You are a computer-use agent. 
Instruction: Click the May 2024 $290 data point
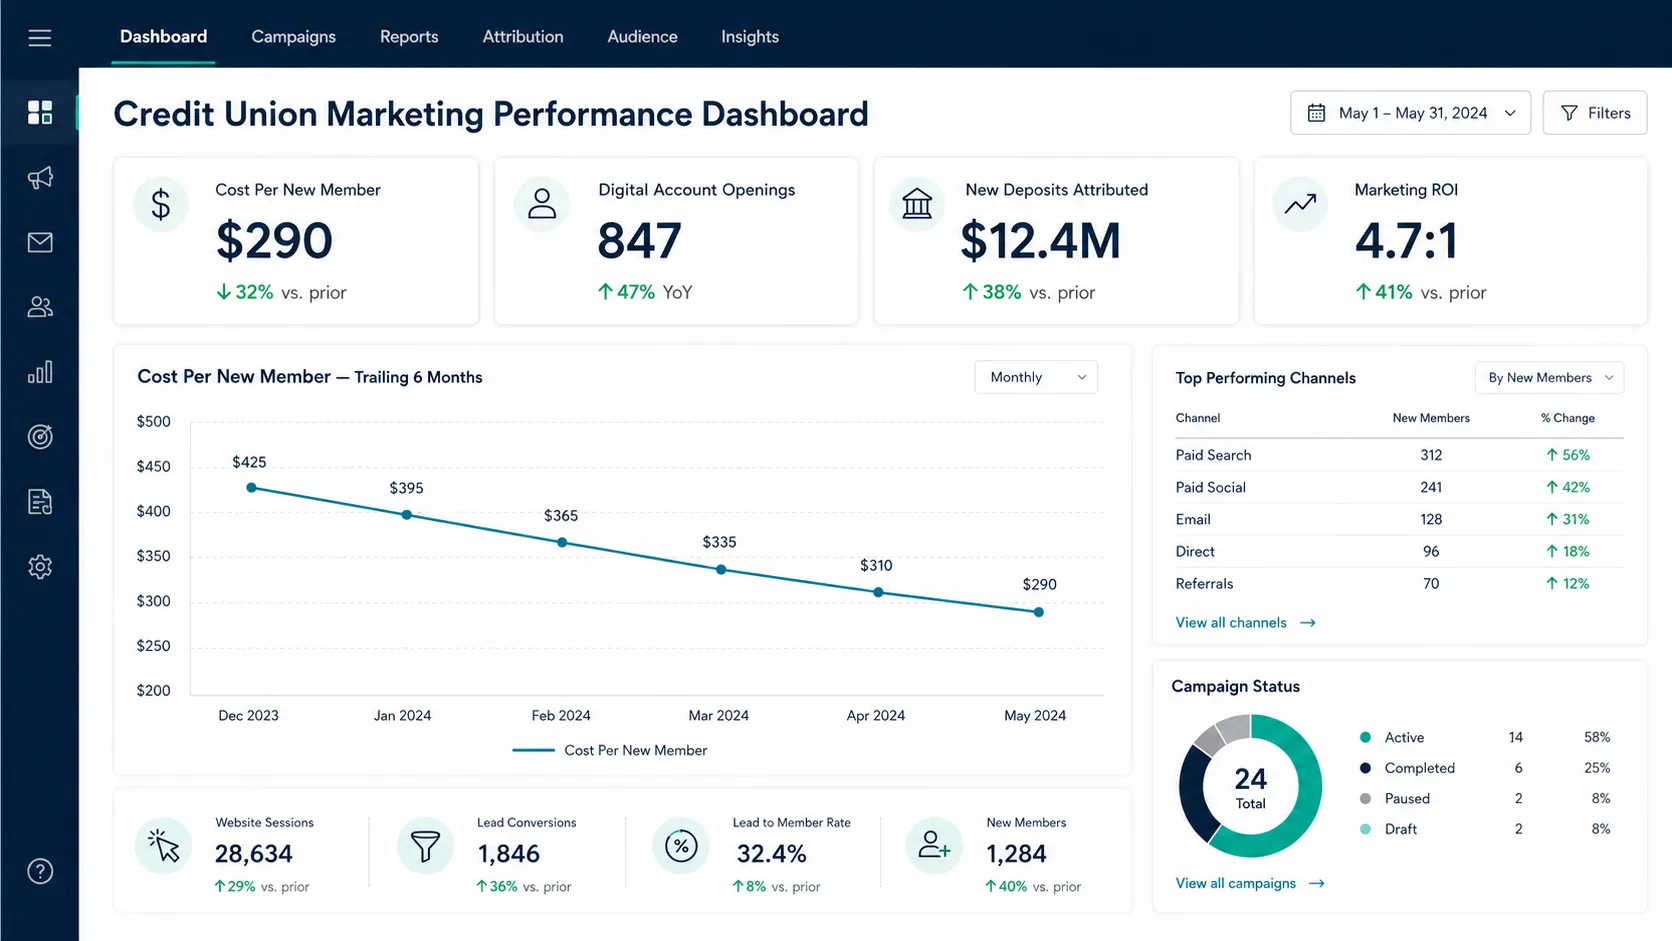click(1039, 612)
